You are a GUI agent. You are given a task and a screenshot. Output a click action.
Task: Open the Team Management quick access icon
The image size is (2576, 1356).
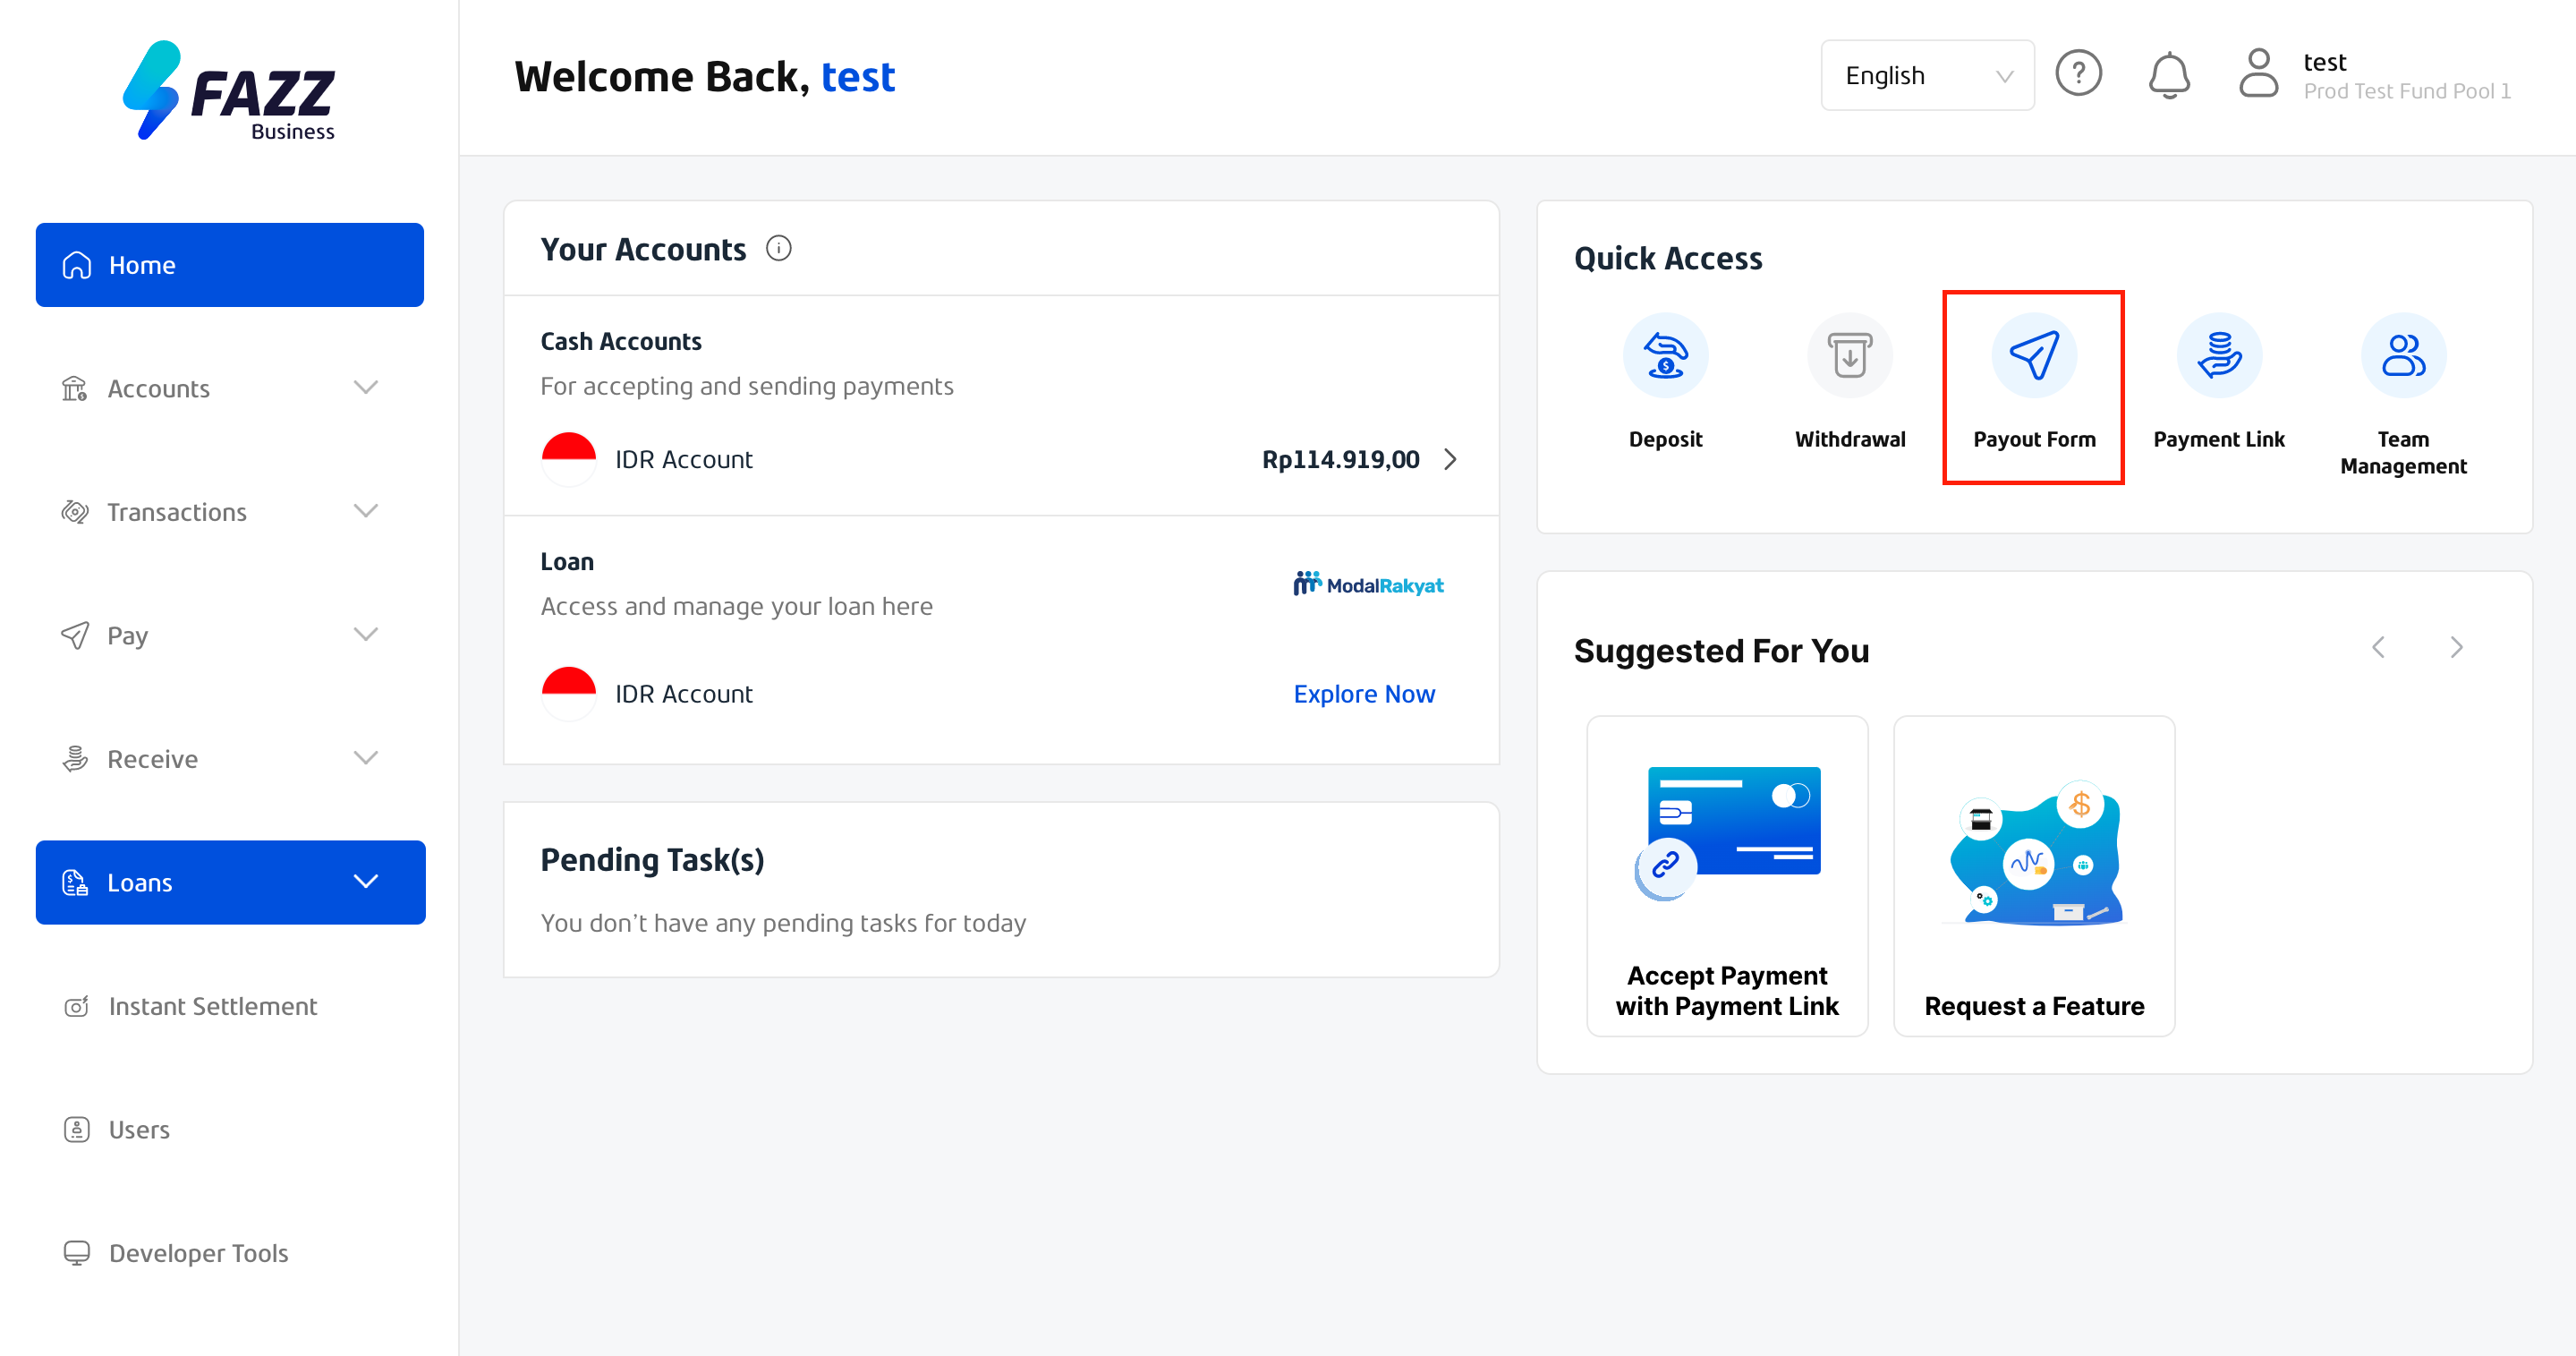pyautogui.click(x=2403, y=355)
